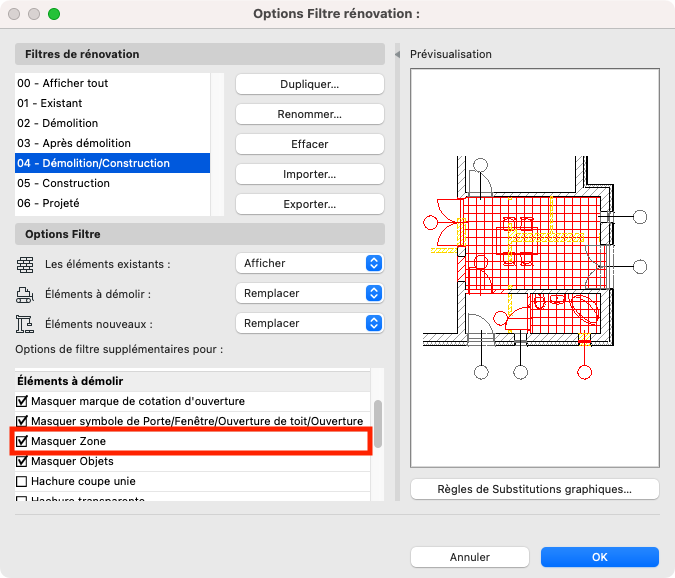
Task: Toggle the Masquer Objets checkbox
Action: pos(22,461)
